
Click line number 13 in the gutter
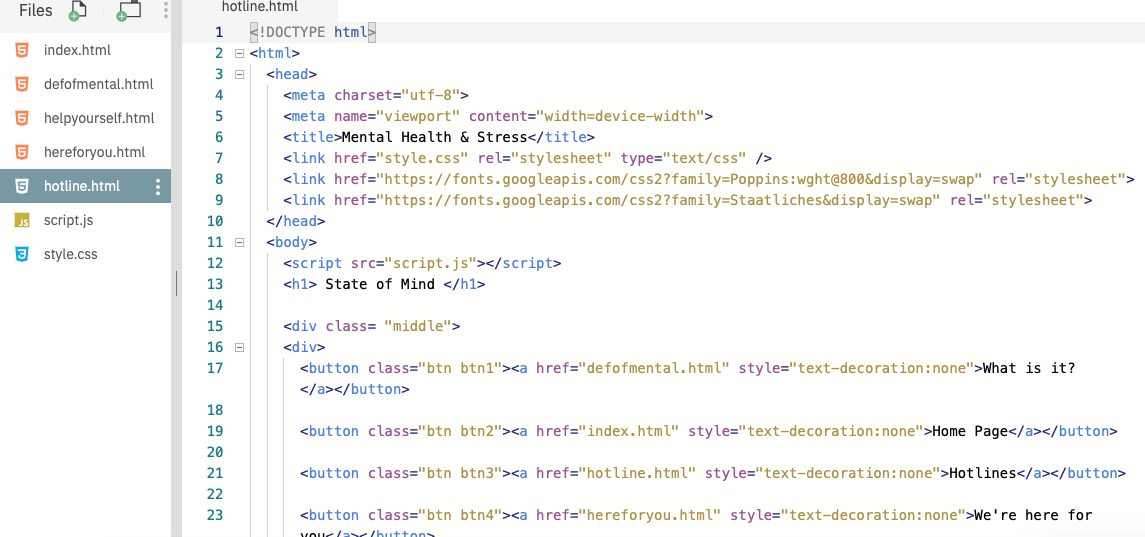[215, 284]
